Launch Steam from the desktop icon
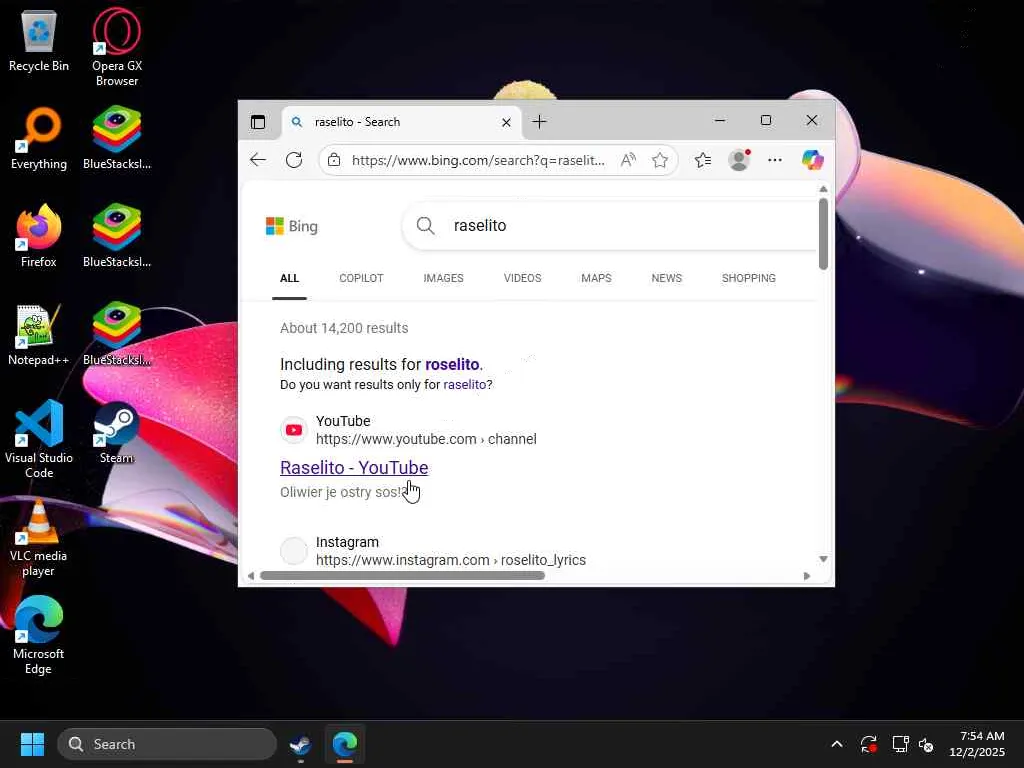This screenshot has height=768, width=1024. [x=117, y=432]
